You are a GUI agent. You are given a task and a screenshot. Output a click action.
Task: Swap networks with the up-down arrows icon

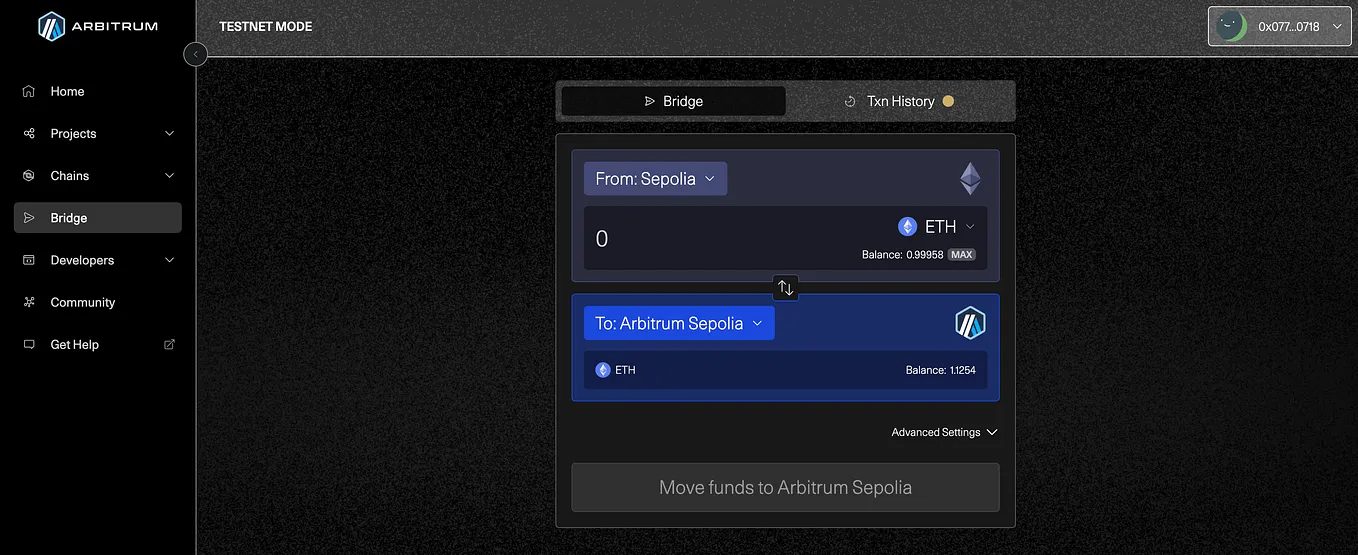click(786, 288)
